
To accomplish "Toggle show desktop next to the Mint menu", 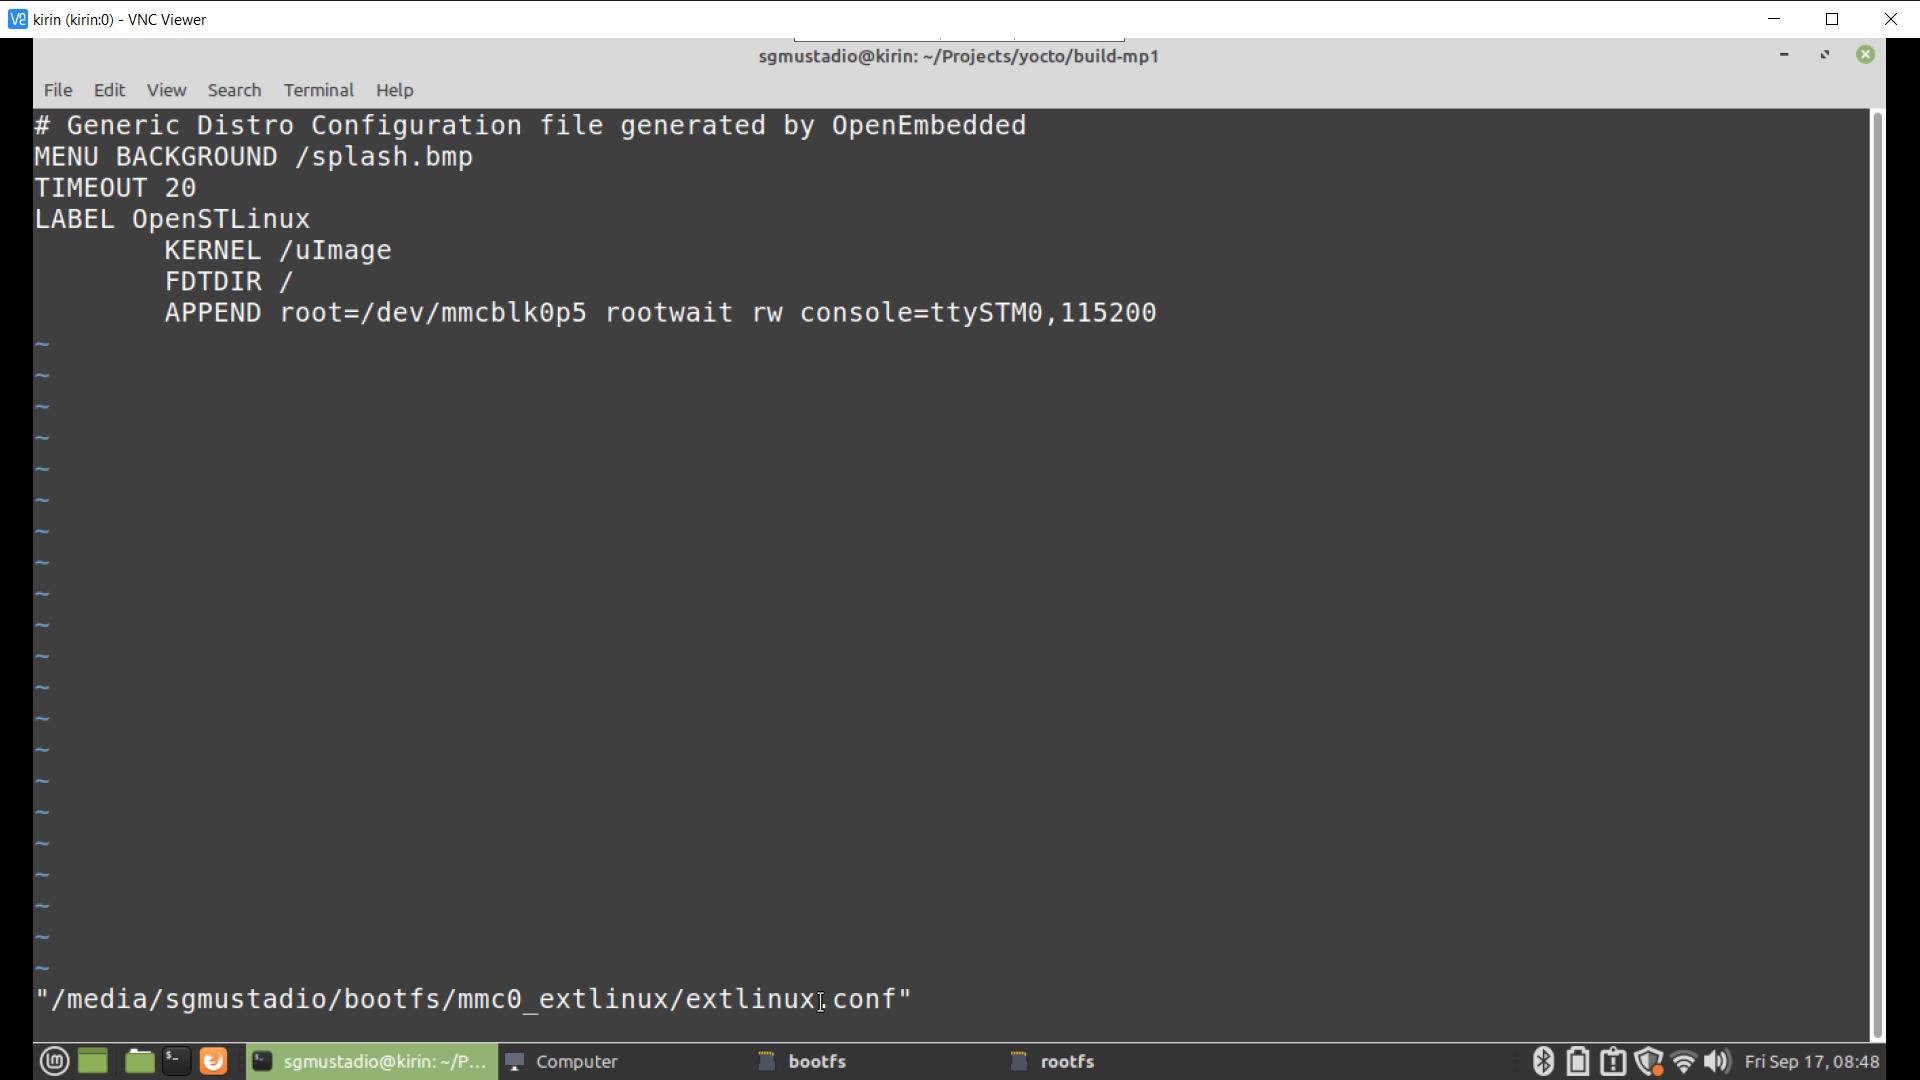I will click(x=93, y=1061).
